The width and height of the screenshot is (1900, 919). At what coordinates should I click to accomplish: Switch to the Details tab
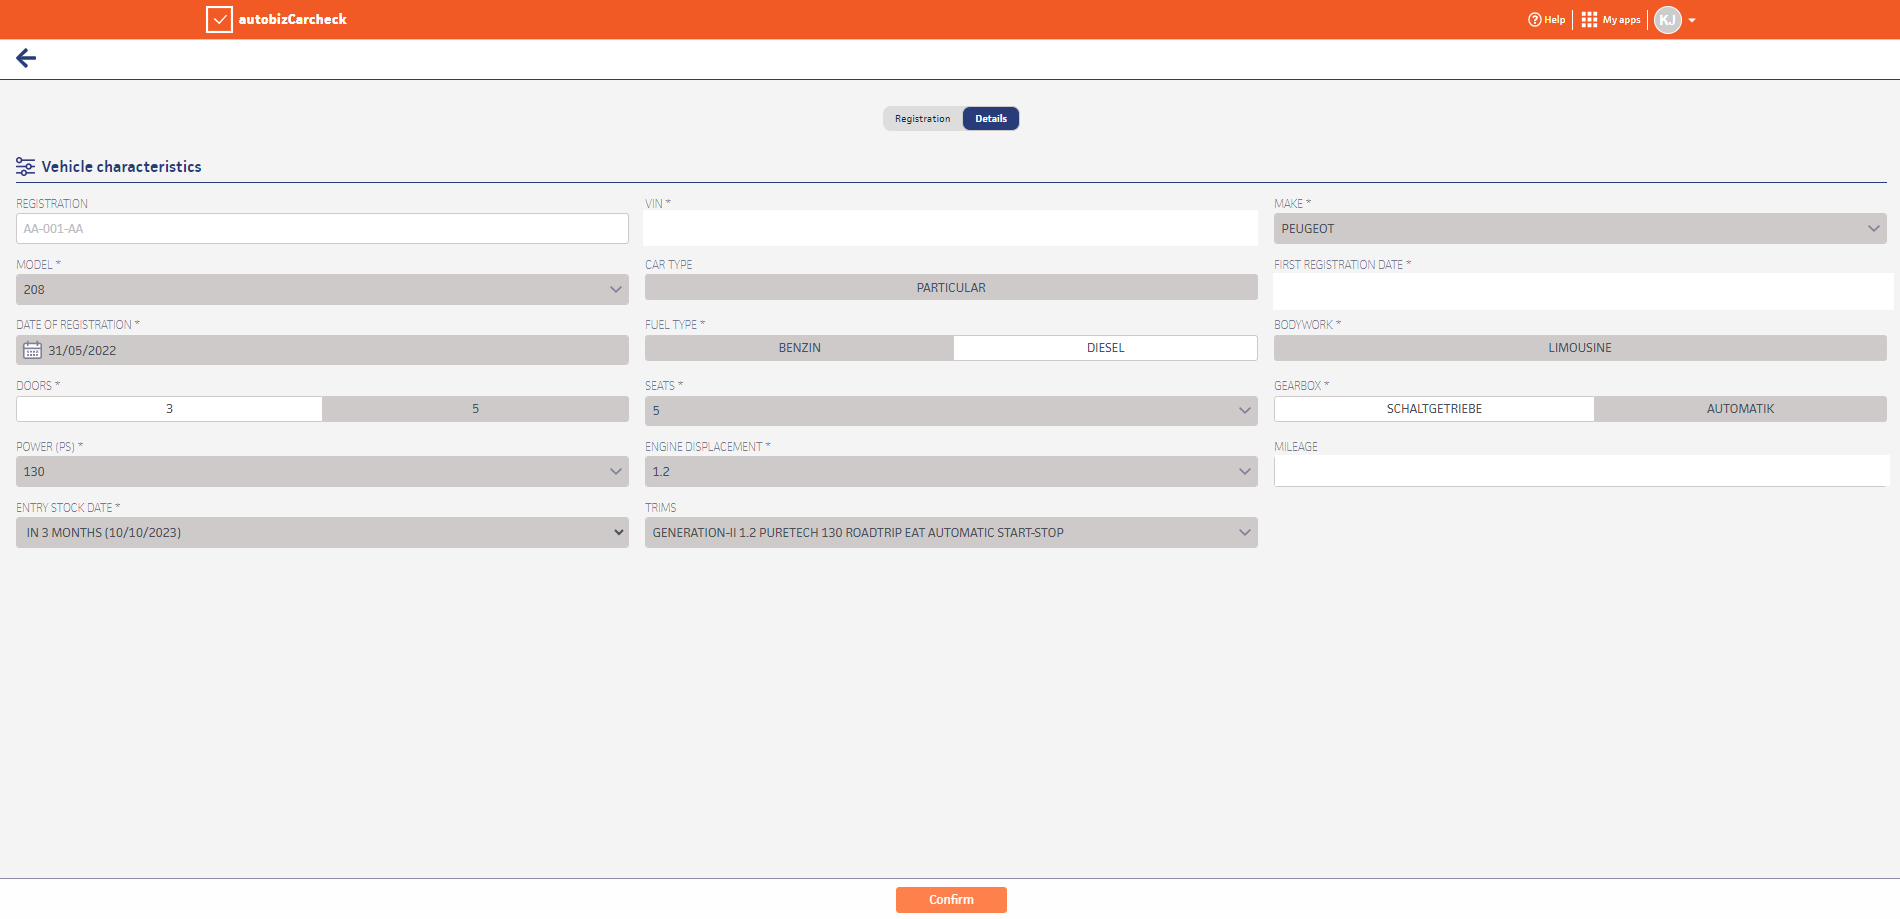(x=991, y=119)
